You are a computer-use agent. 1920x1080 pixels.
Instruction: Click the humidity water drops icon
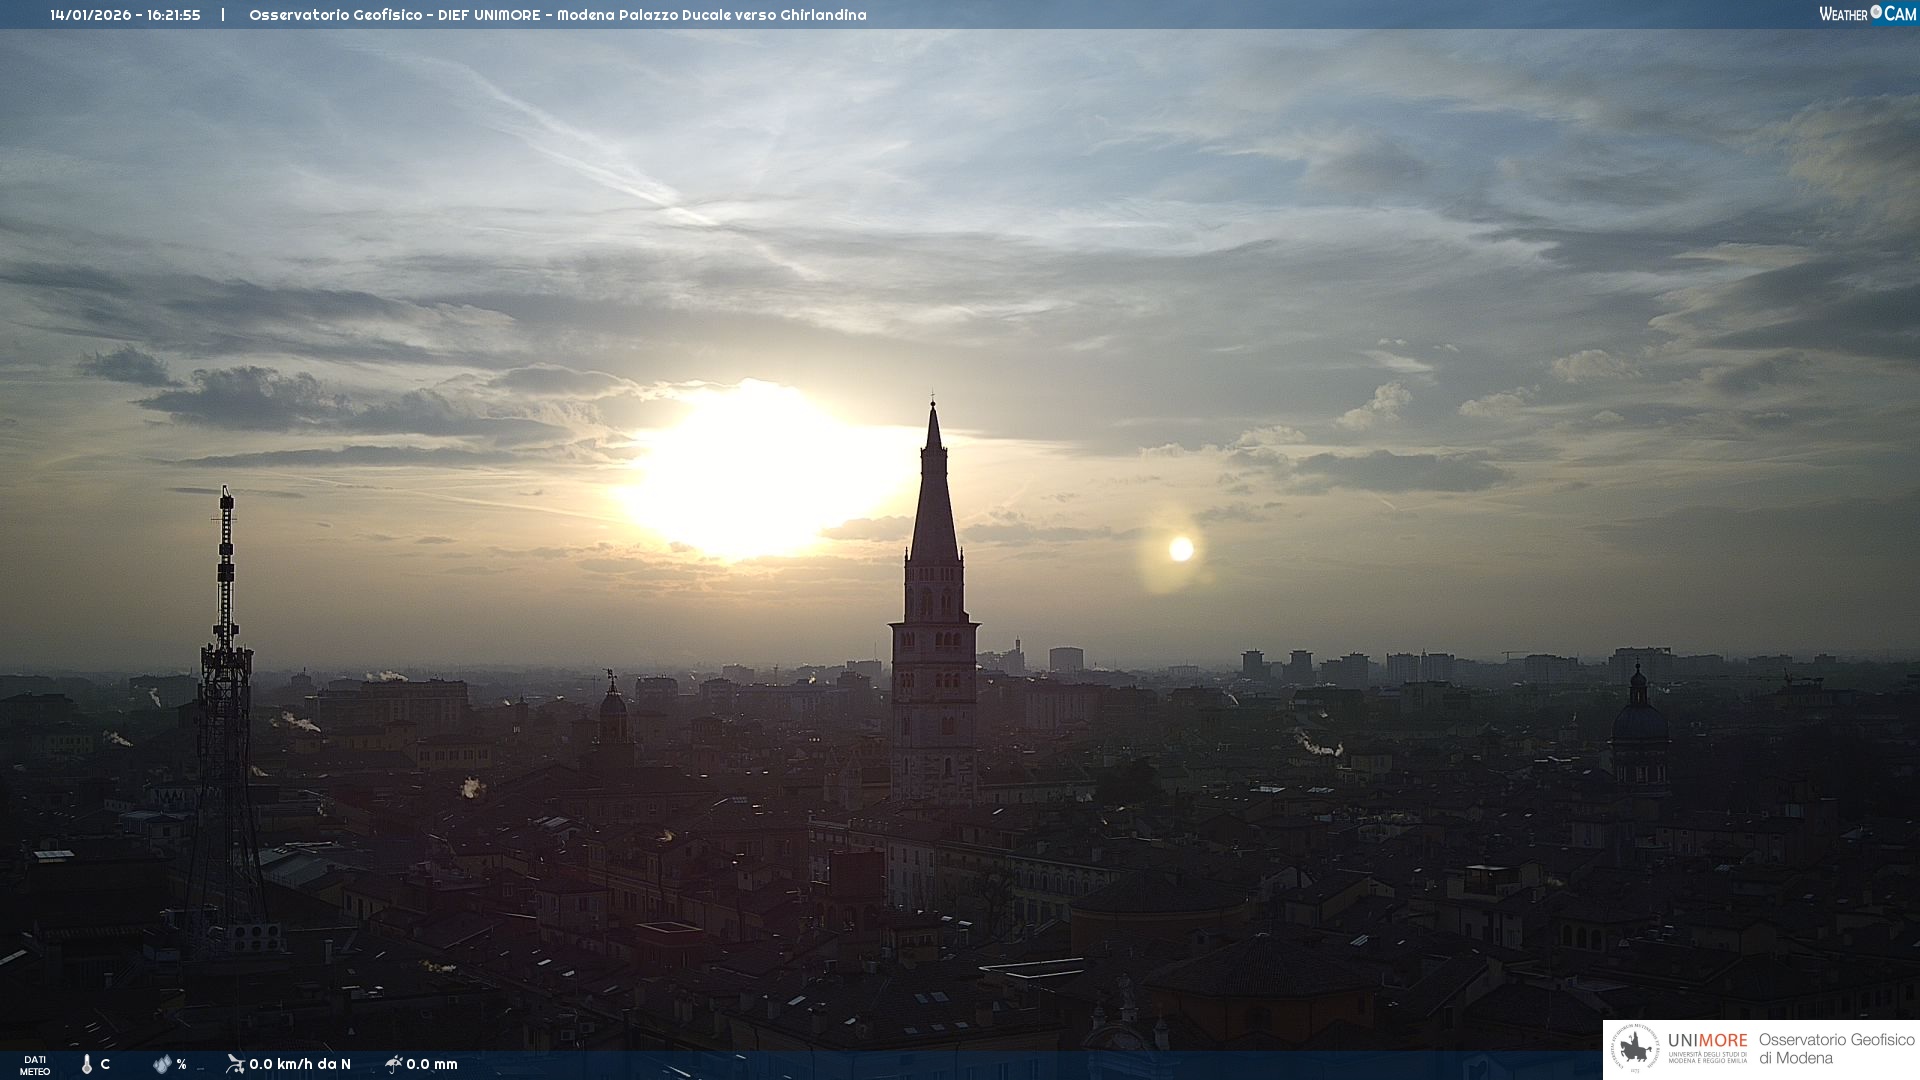coord(162,1064)
